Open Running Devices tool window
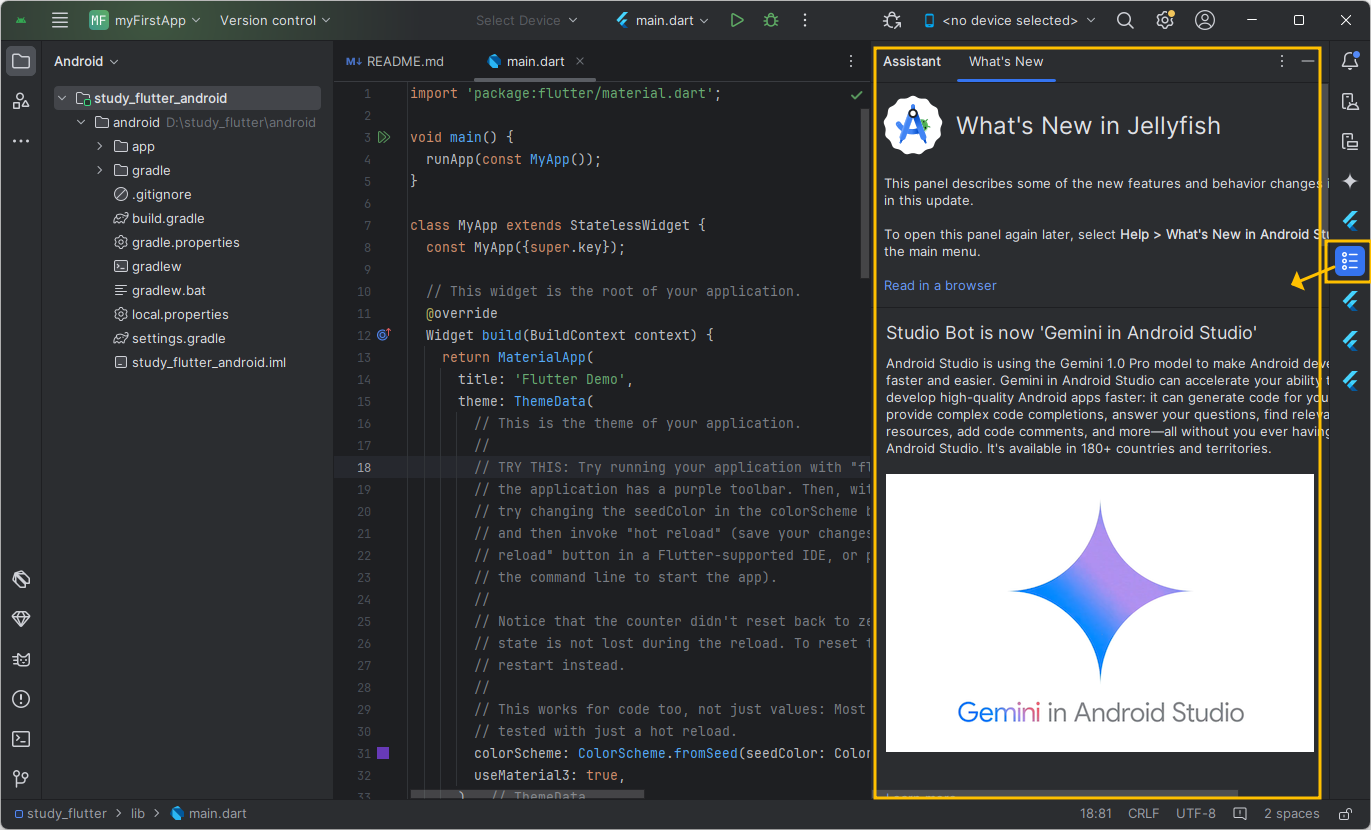The image size is (1371, 830). (x=1350, y=141)
